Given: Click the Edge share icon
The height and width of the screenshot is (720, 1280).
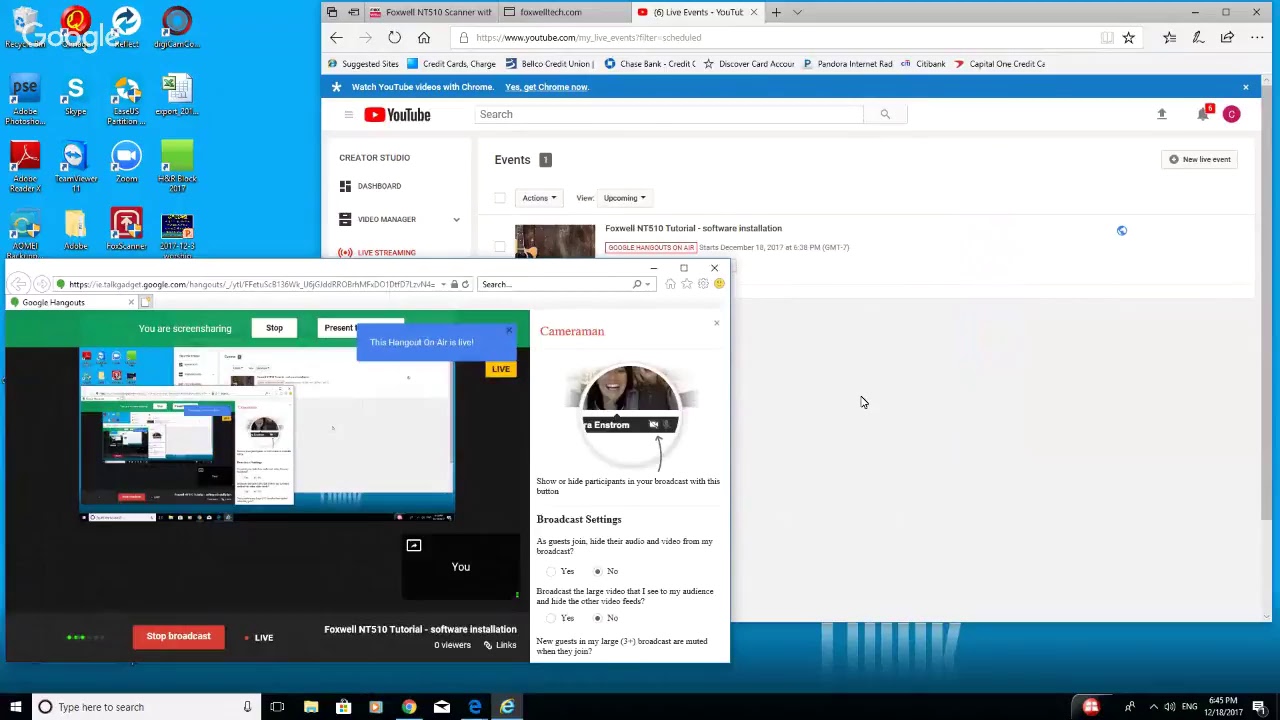Looking at the screenshot, I should pos(1227,38).
